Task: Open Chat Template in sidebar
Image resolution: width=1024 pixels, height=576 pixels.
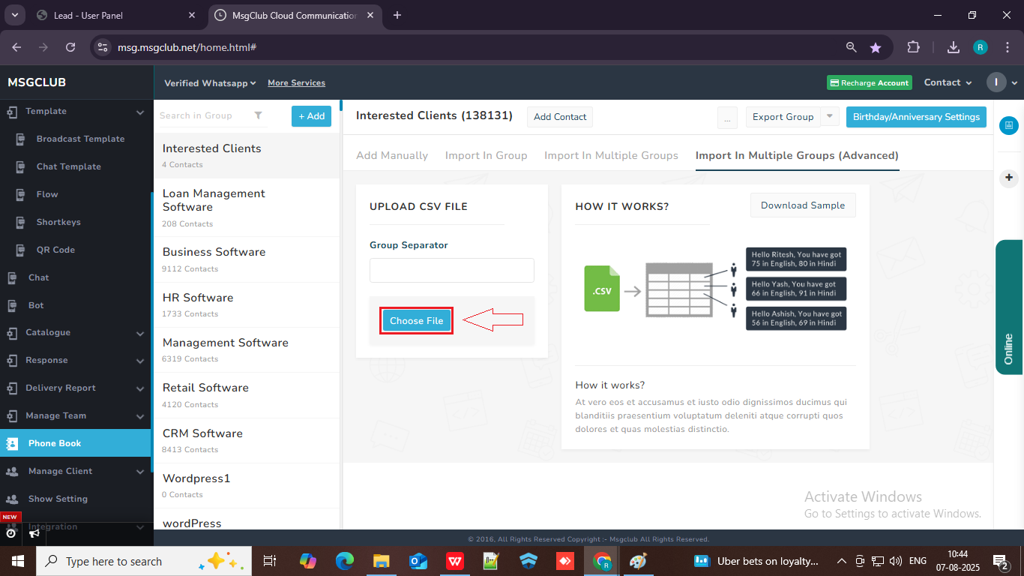Action: (69, 167)
